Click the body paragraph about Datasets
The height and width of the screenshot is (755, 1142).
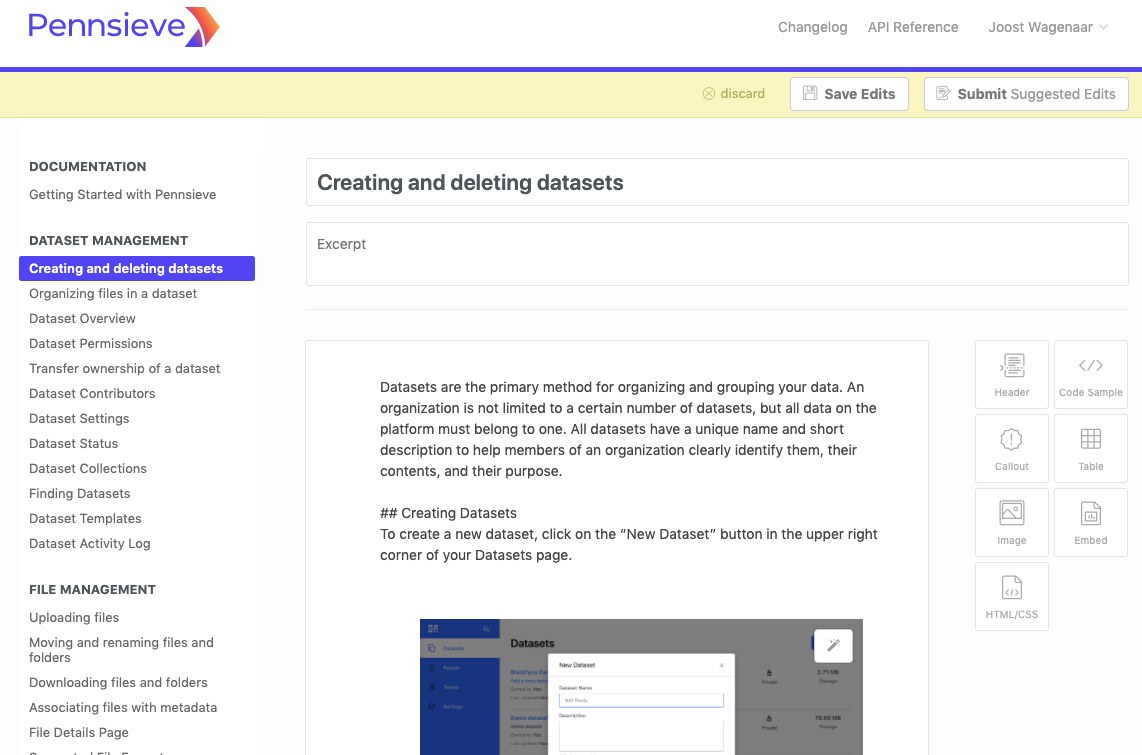click(629, 429)
